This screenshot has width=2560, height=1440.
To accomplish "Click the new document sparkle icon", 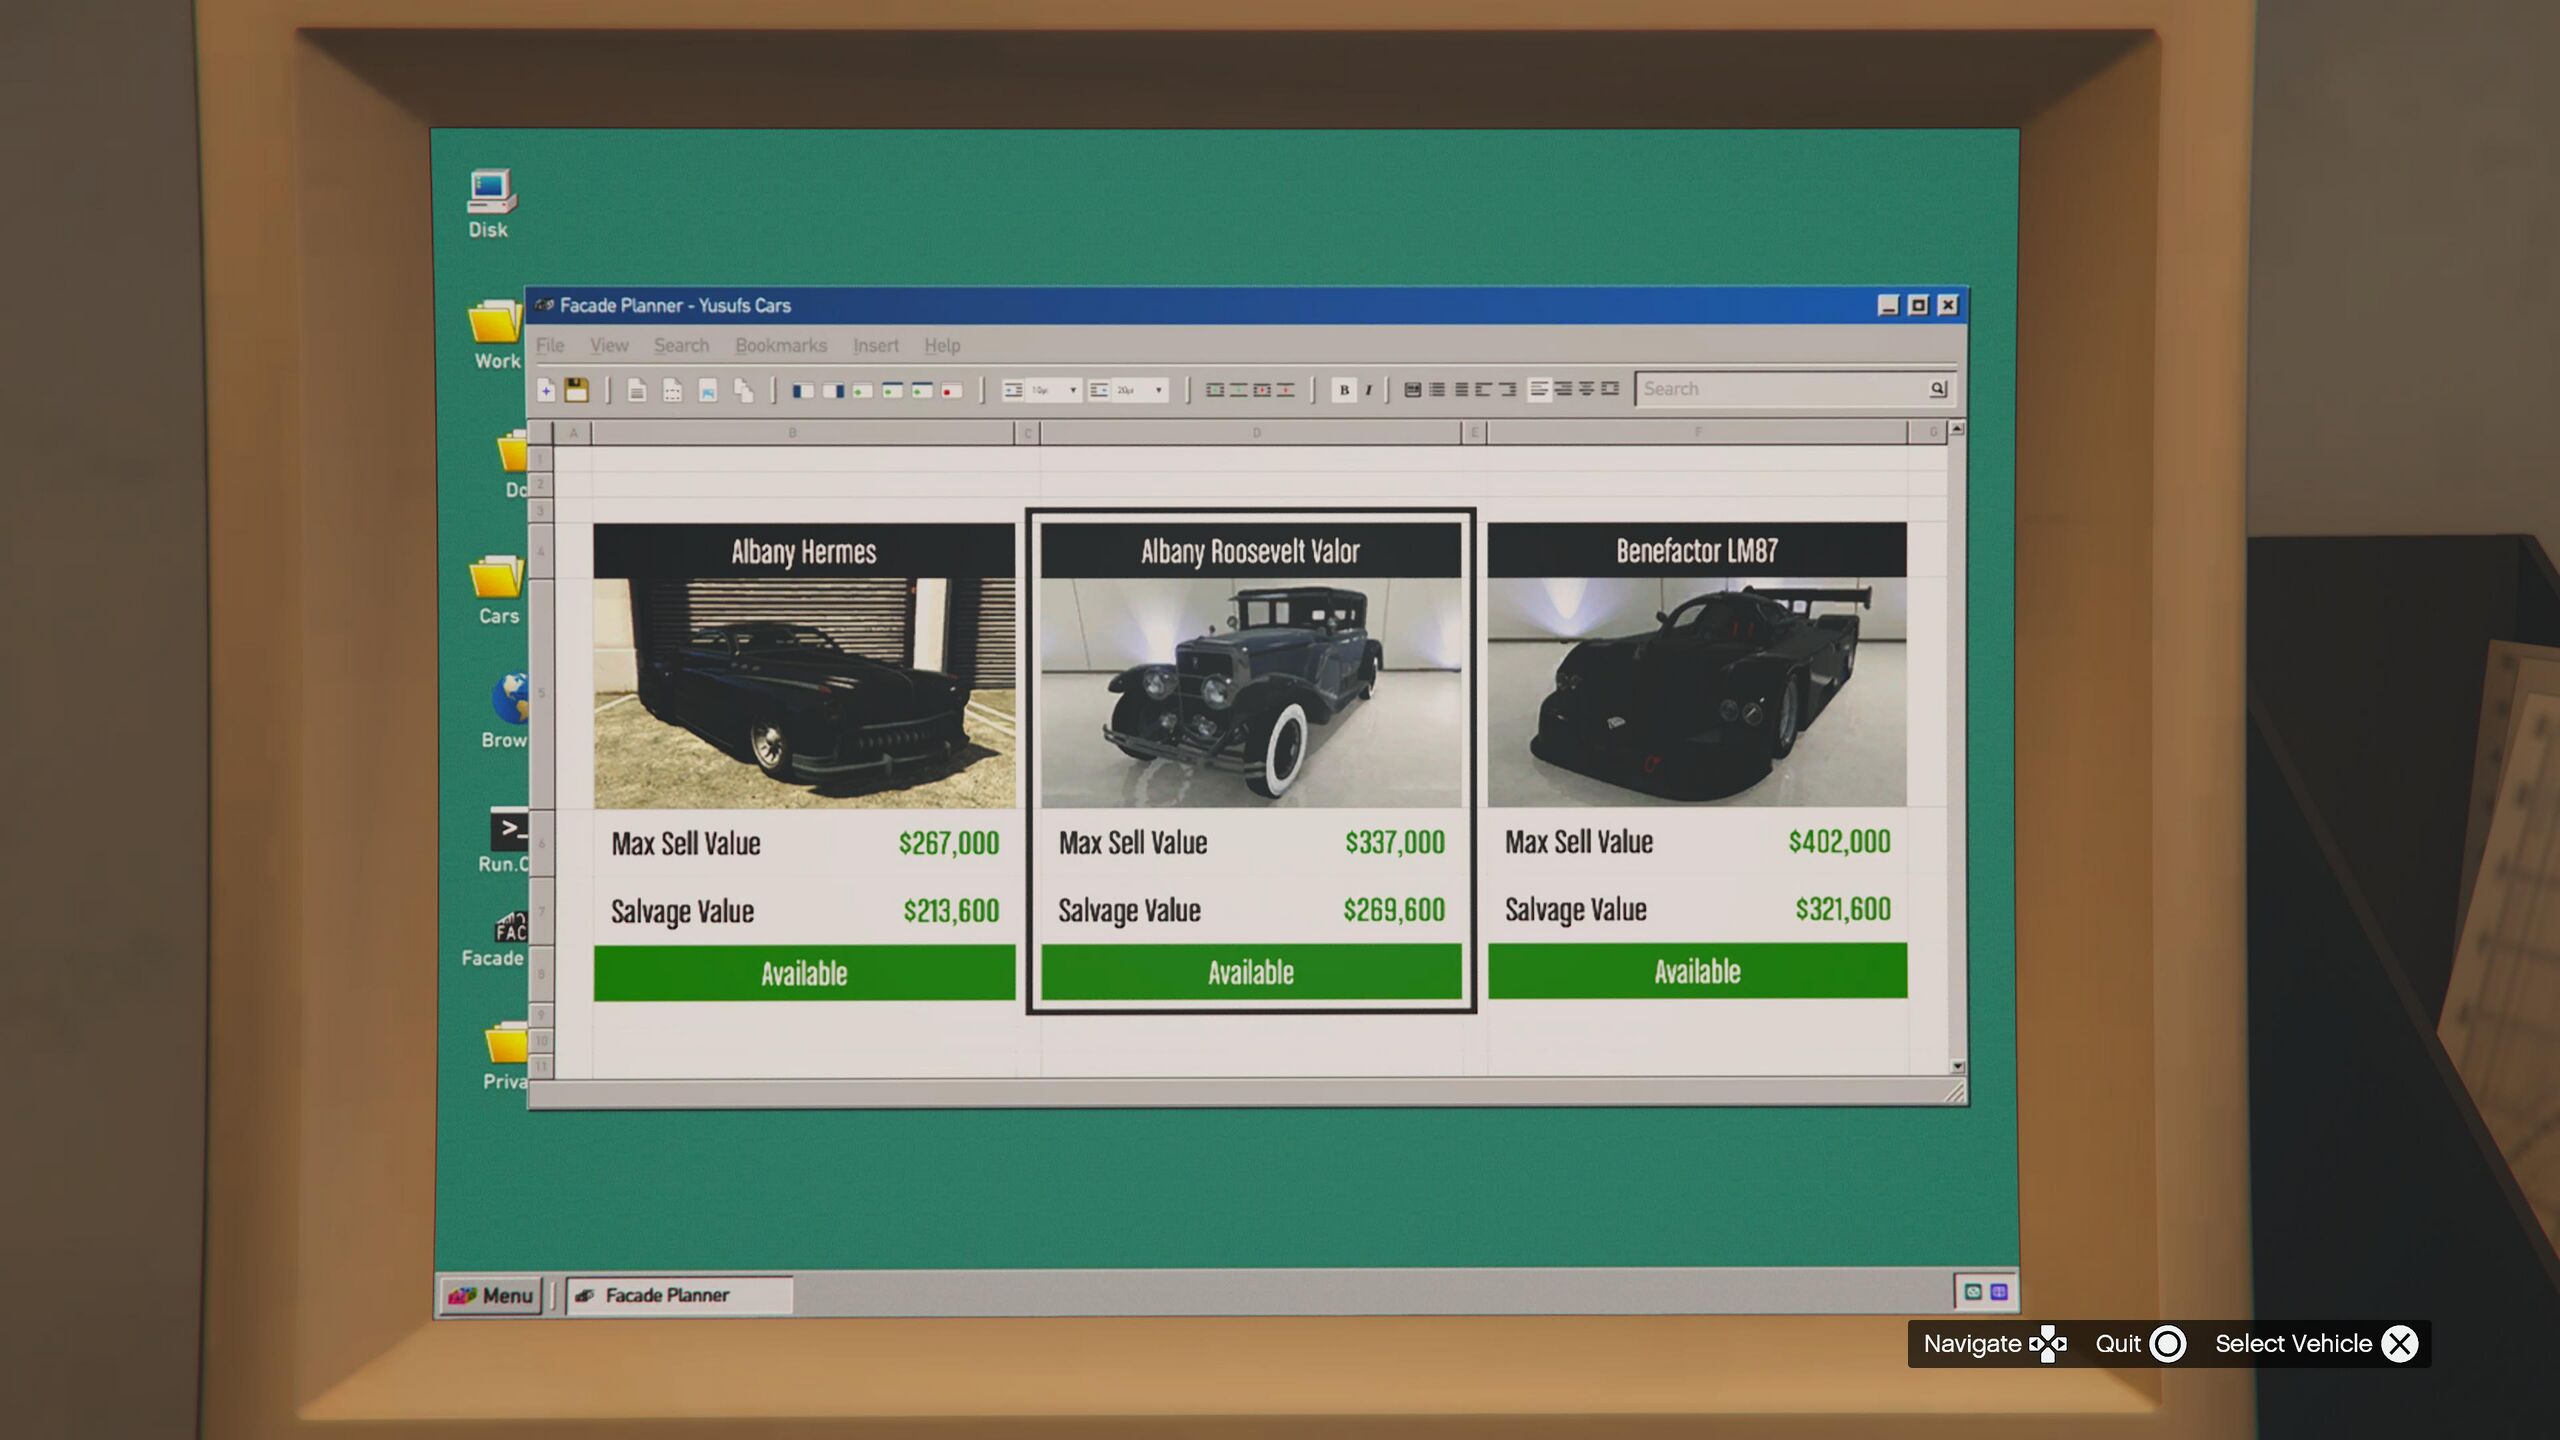I will (x=546, y=390).
